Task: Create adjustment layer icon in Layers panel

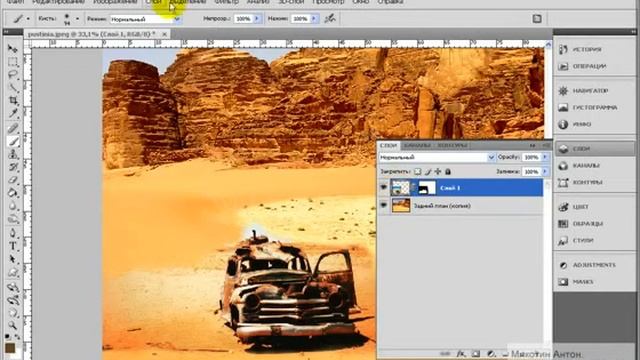Action: 491,353
